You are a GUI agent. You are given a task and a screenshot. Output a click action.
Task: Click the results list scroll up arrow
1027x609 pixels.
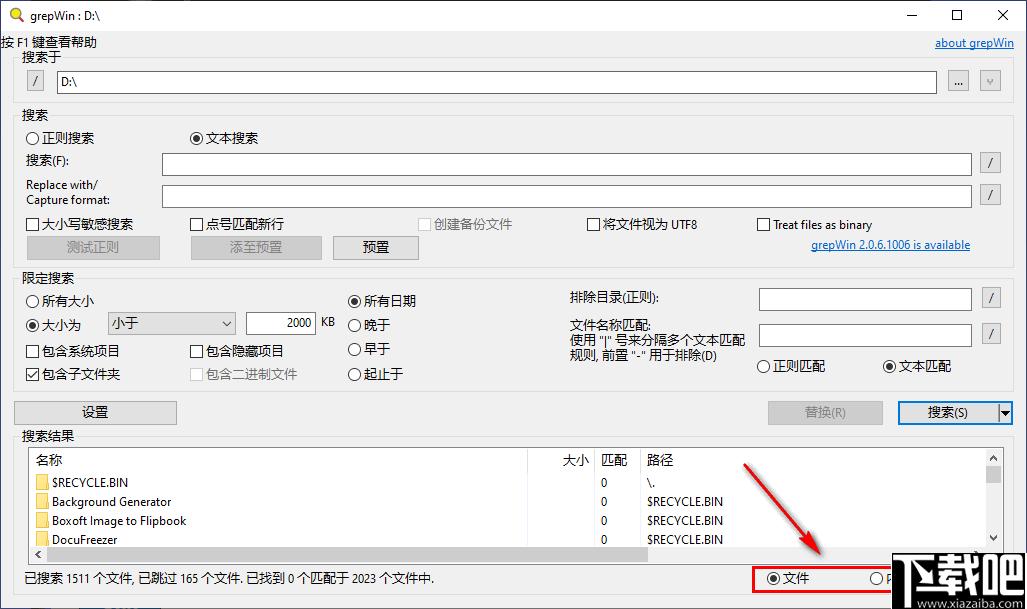coord(993,458)
